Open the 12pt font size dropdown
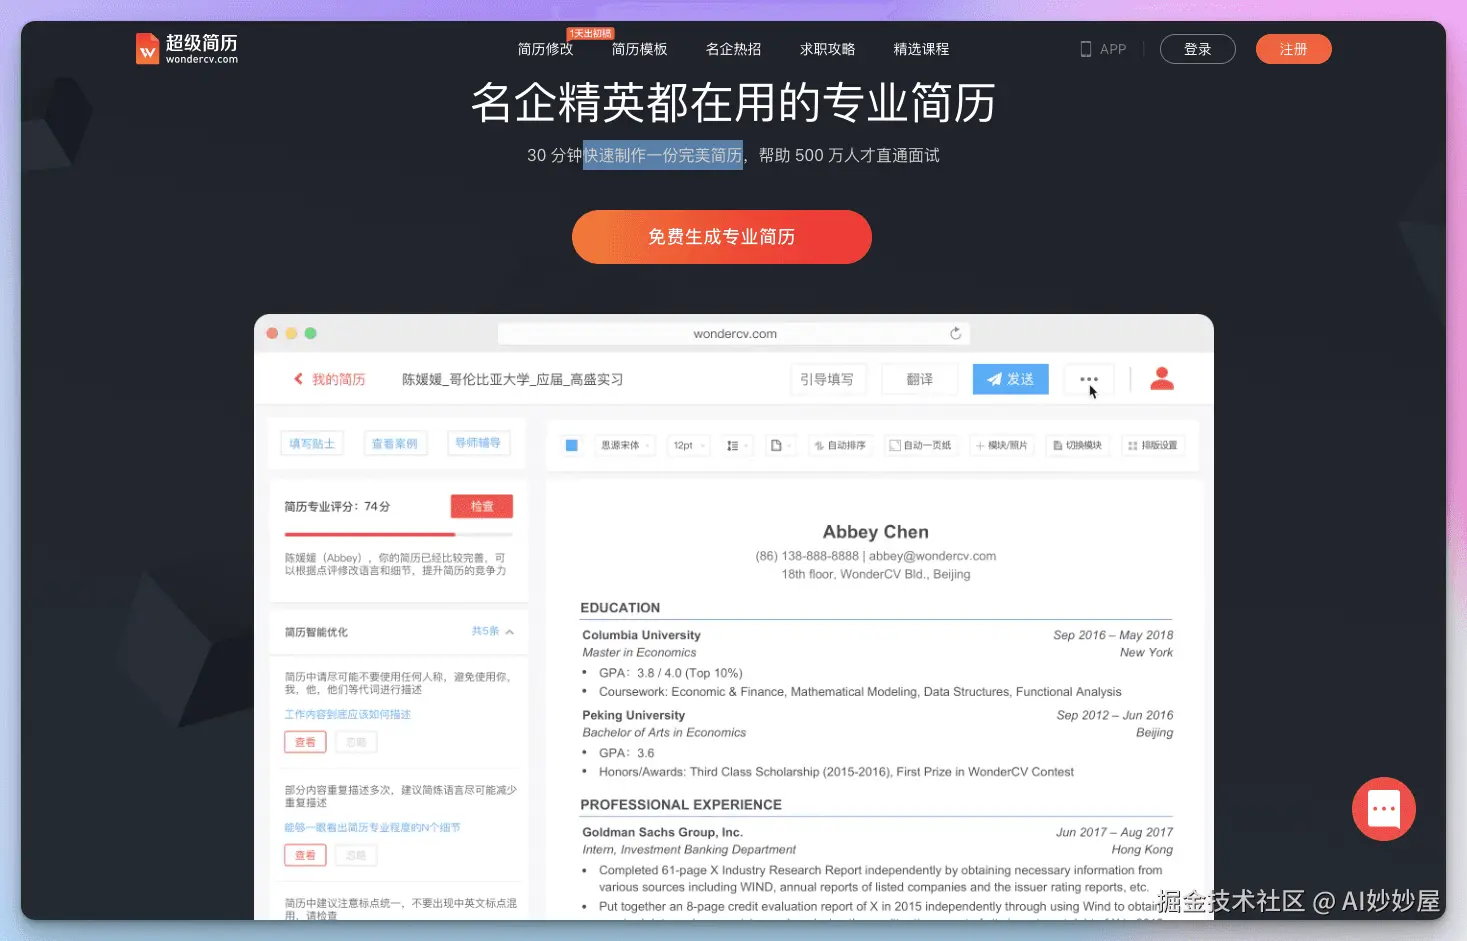The image size is (1467, 941). 688,445
